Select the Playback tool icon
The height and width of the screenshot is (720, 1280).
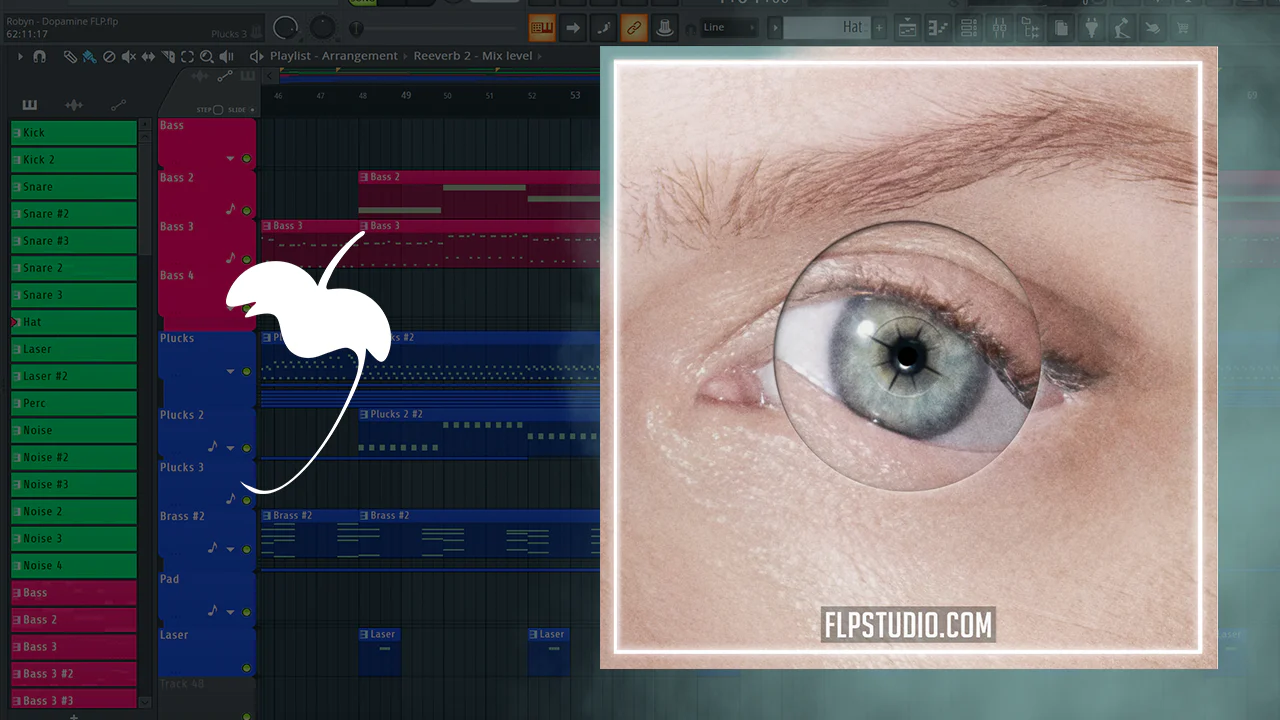point(226,57)
